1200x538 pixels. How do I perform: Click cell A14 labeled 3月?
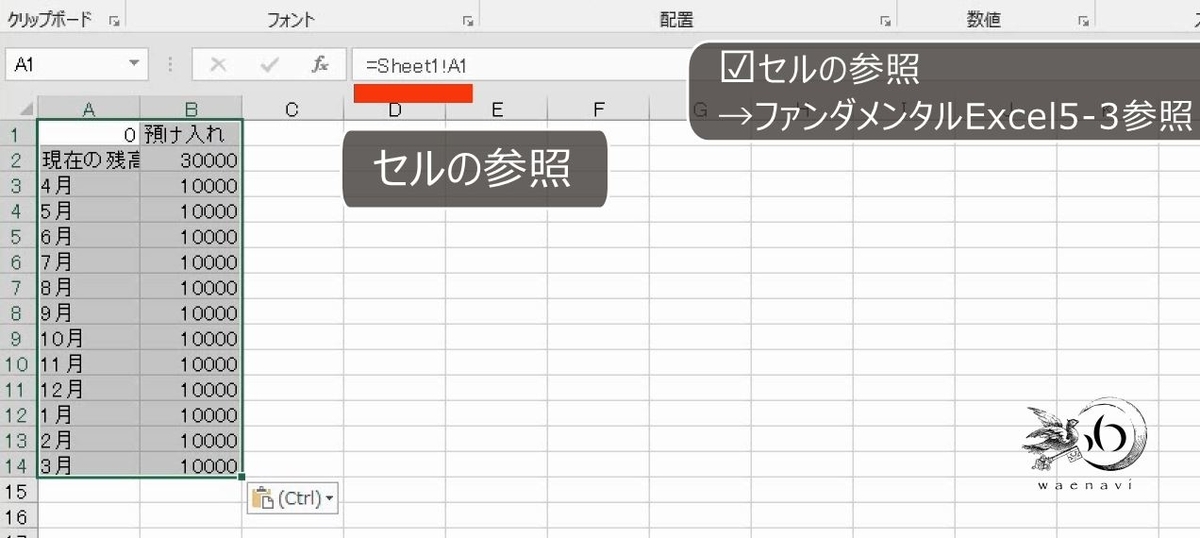pyautogui.click(x=89, y=465)
